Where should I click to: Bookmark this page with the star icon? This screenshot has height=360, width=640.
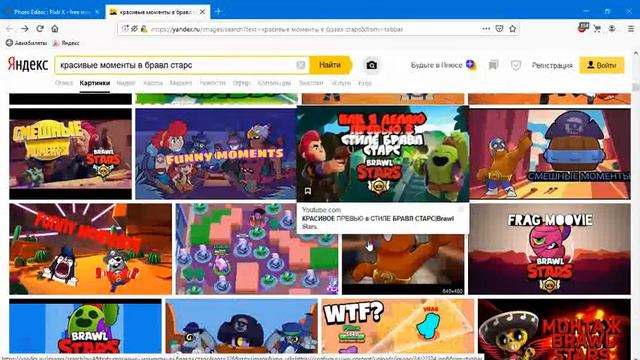click(513, 29)
